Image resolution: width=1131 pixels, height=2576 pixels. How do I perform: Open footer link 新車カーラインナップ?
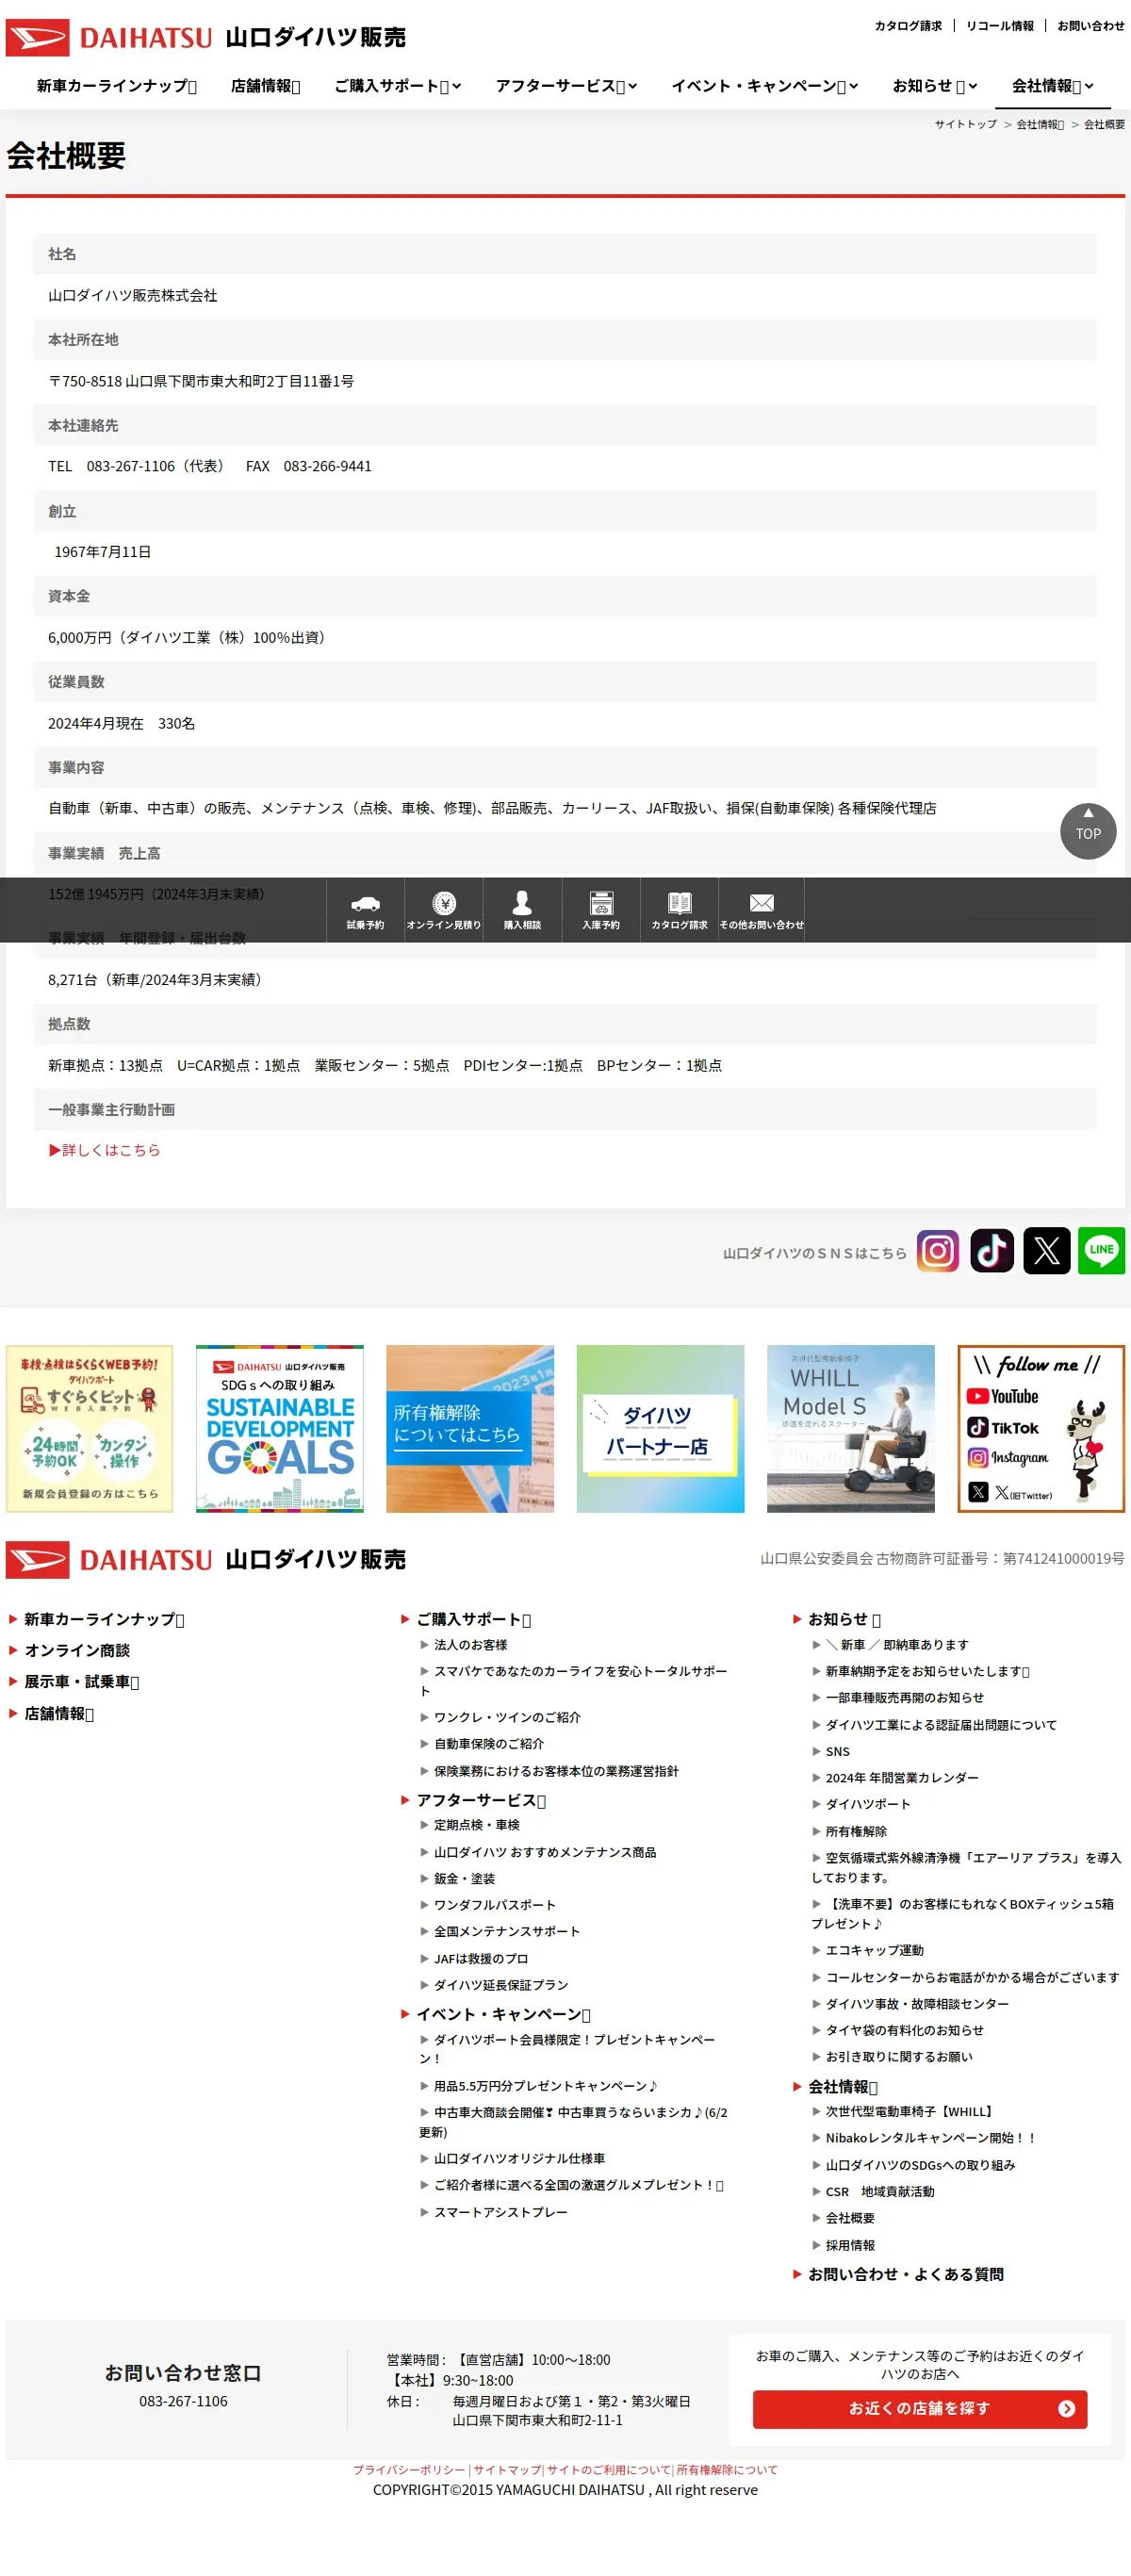tap(104, 1619)
